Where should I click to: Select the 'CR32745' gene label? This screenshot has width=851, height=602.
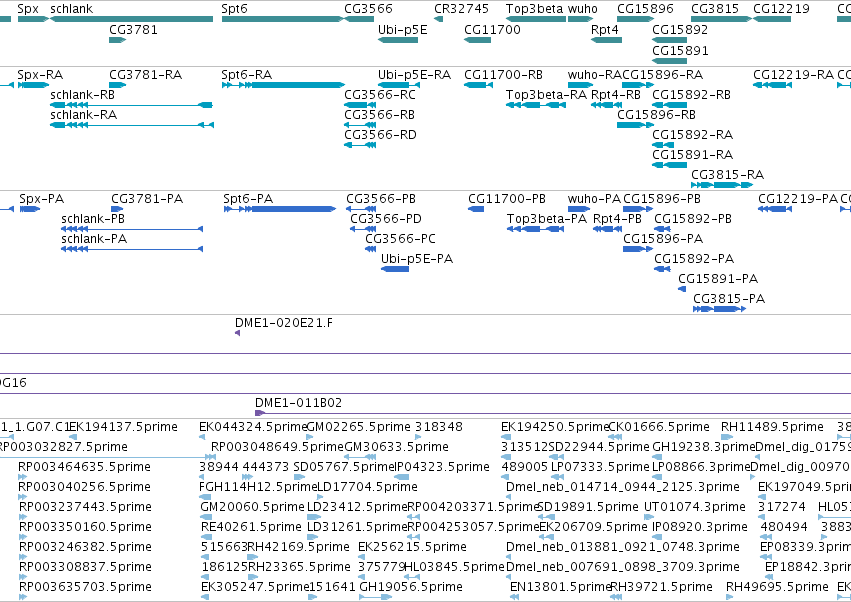pyautogui.click(x=461, y=9)
